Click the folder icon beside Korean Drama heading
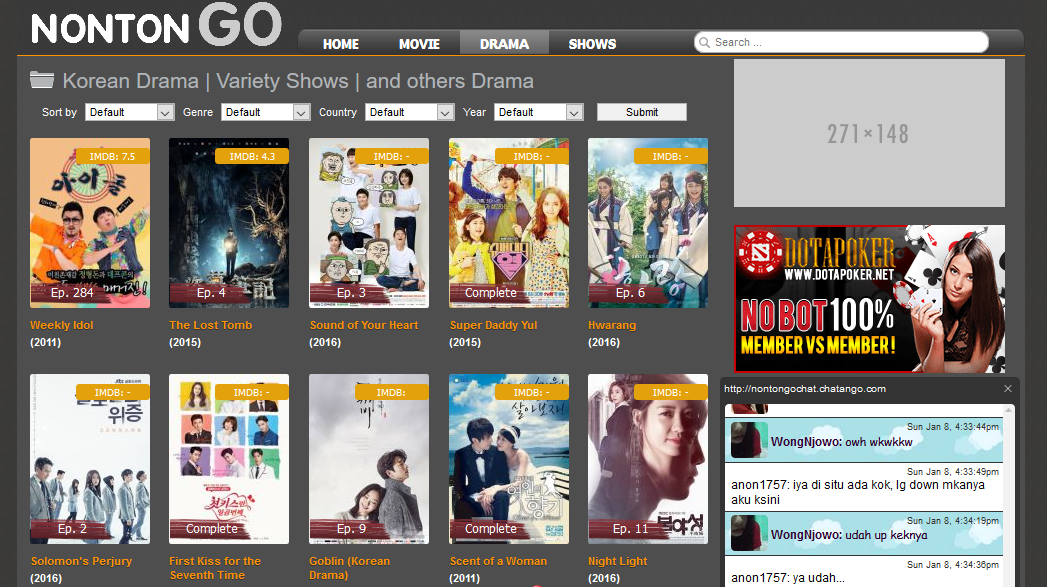This screenshot has width=1047, height=587. [x=41, y=80]
